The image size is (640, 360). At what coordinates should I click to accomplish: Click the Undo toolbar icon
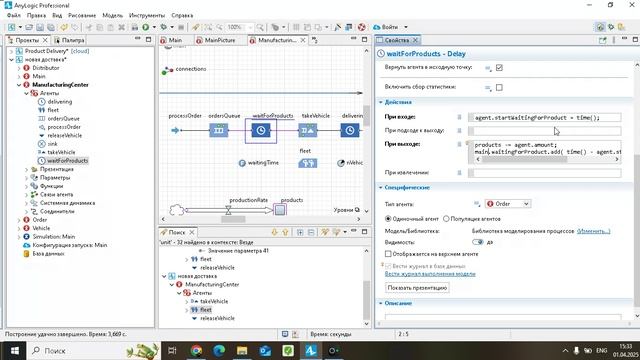[x=64, y=27]
